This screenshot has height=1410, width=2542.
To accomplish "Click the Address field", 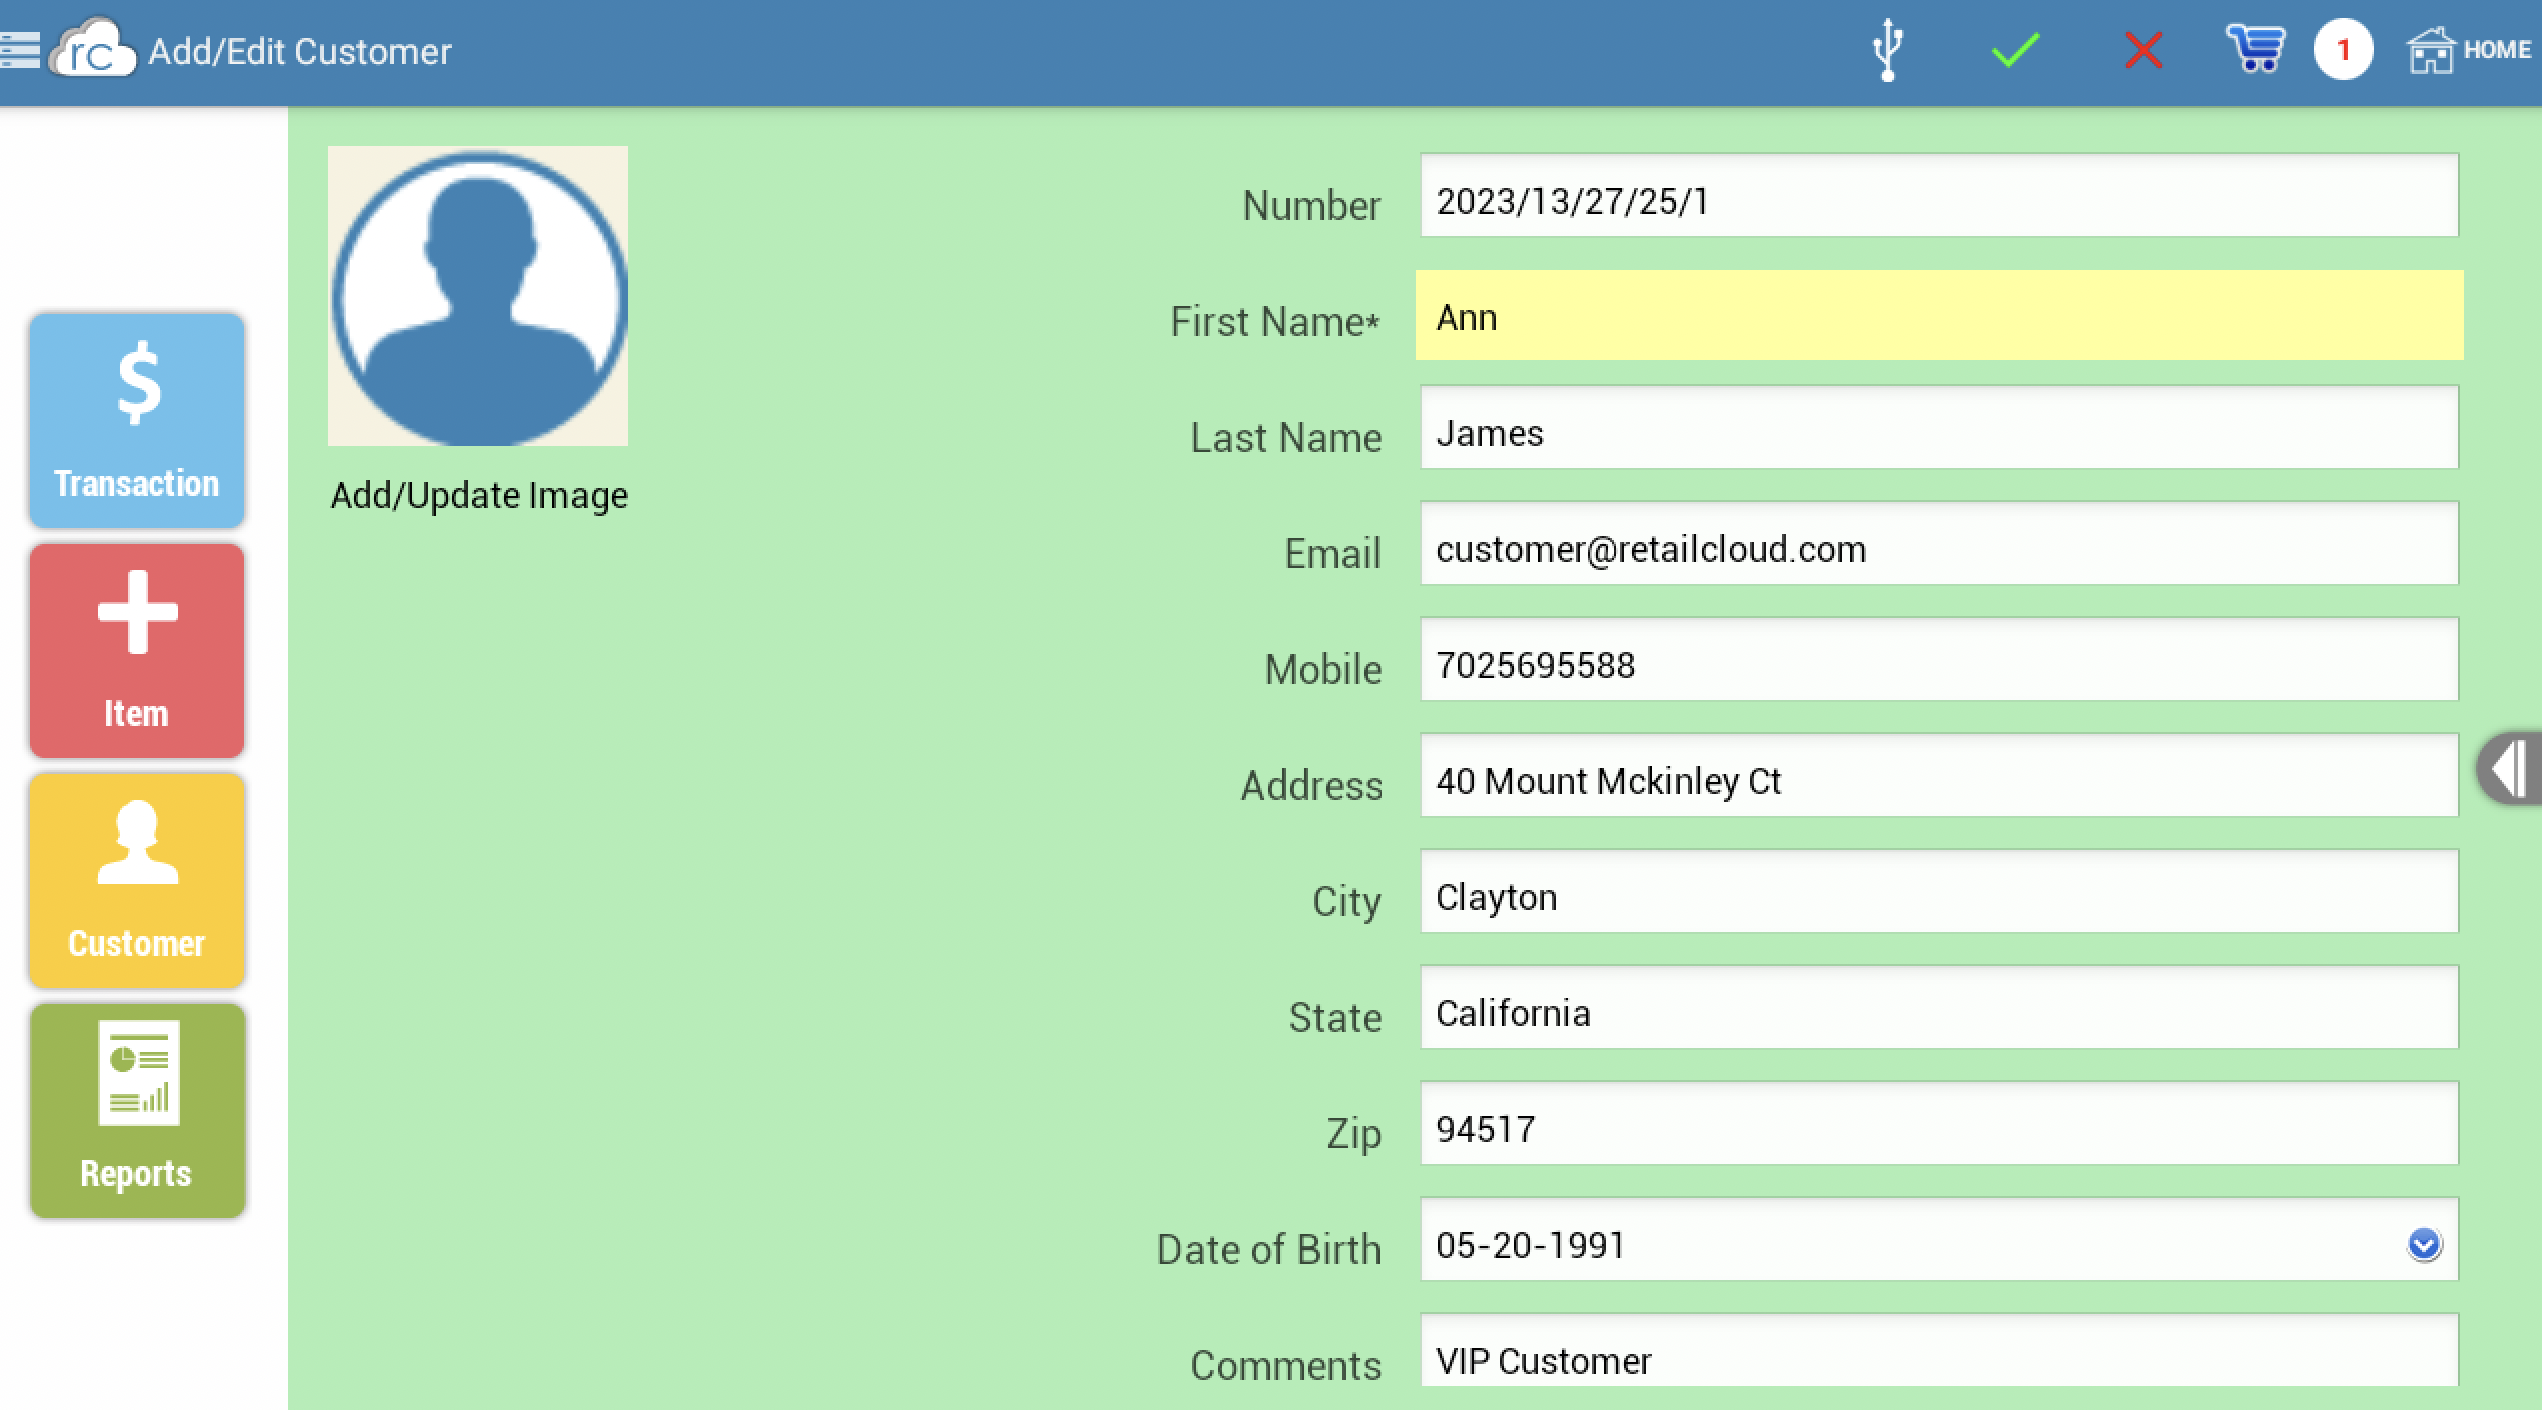I will 1939,775.
